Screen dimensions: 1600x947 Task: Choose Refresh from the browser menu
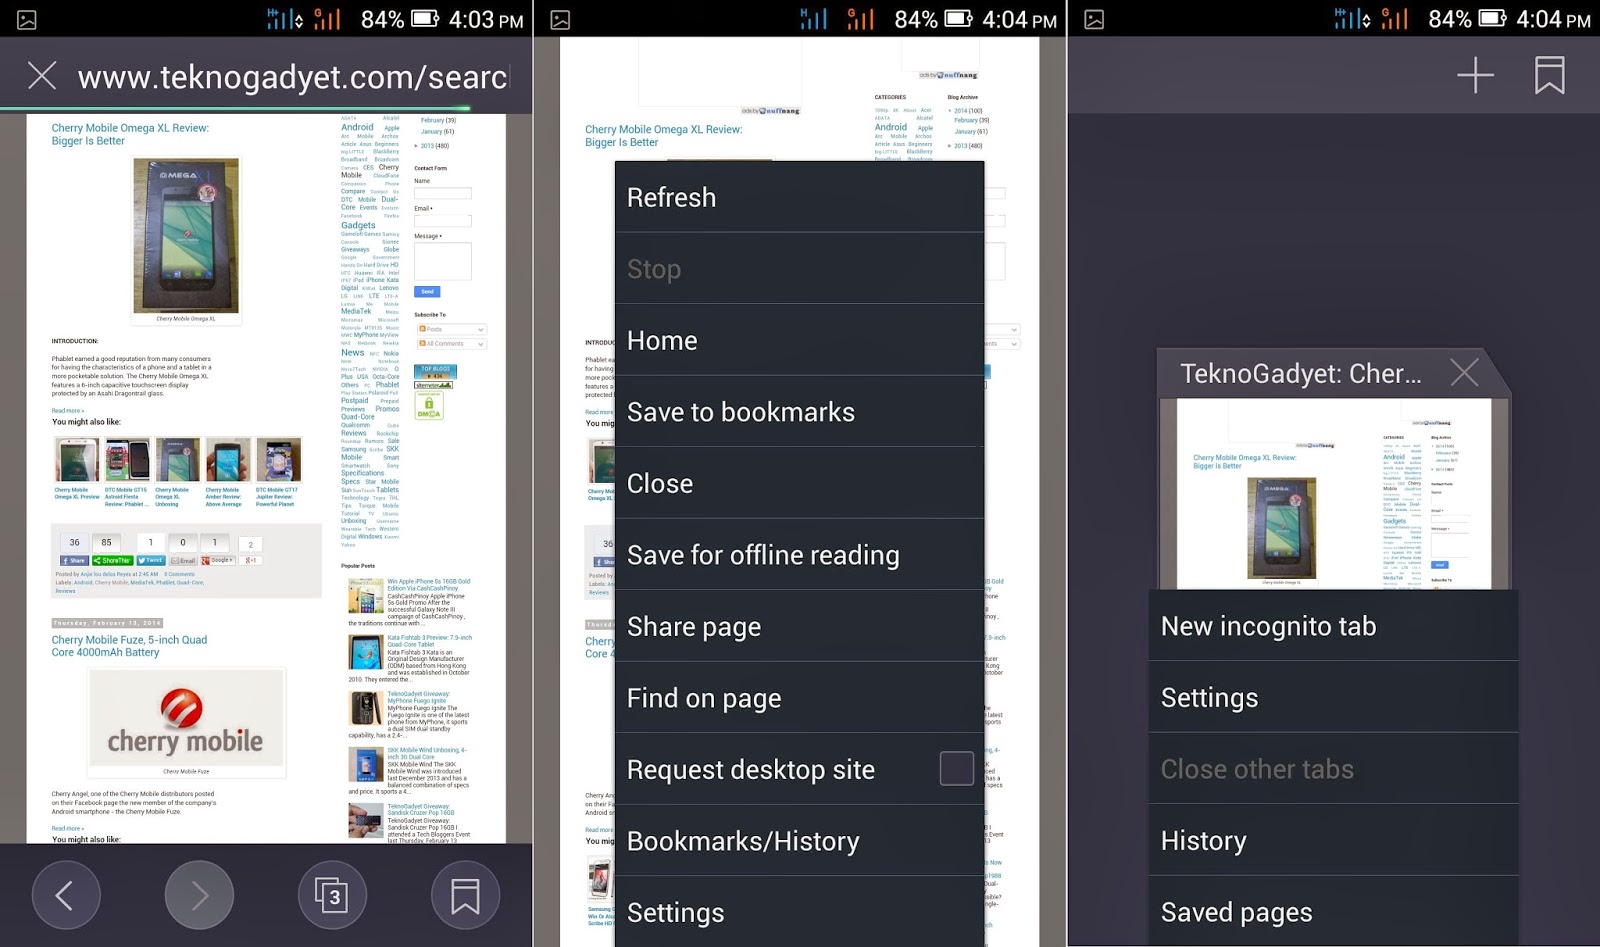pyautogui.click(x=799, y=197)
